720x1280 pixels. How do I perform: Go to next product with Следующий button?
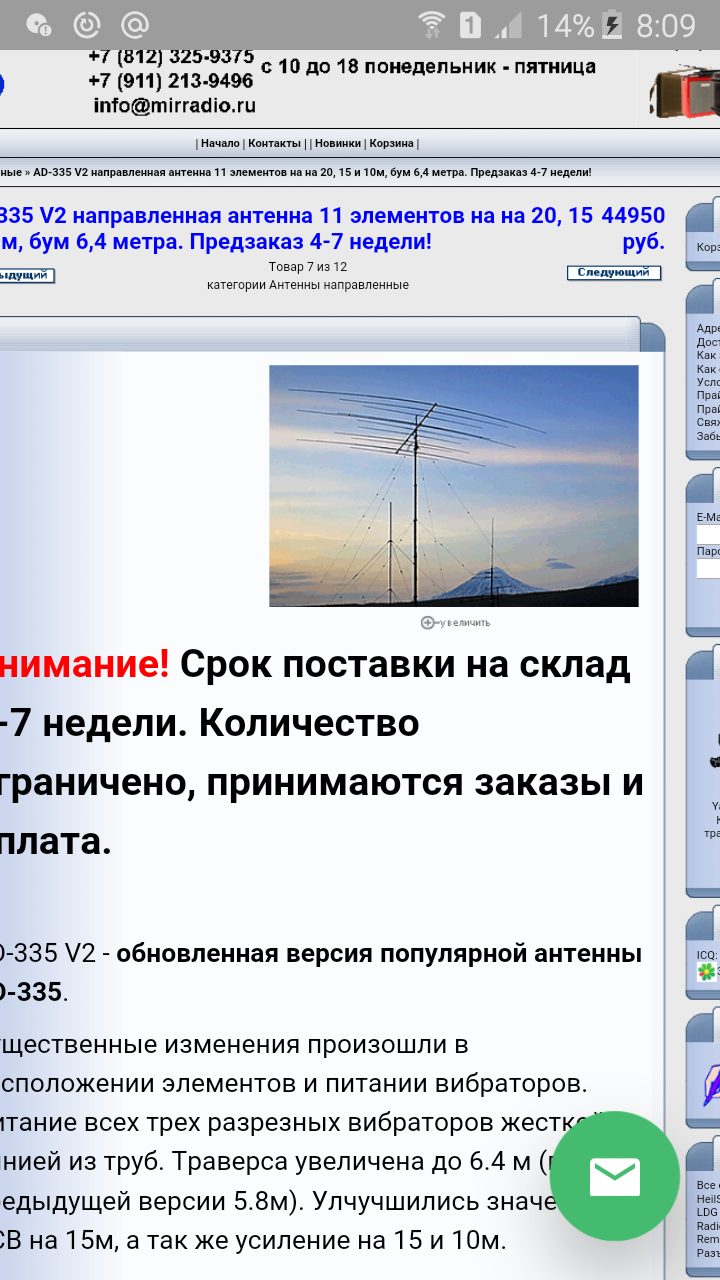click(x=613, y=272)
